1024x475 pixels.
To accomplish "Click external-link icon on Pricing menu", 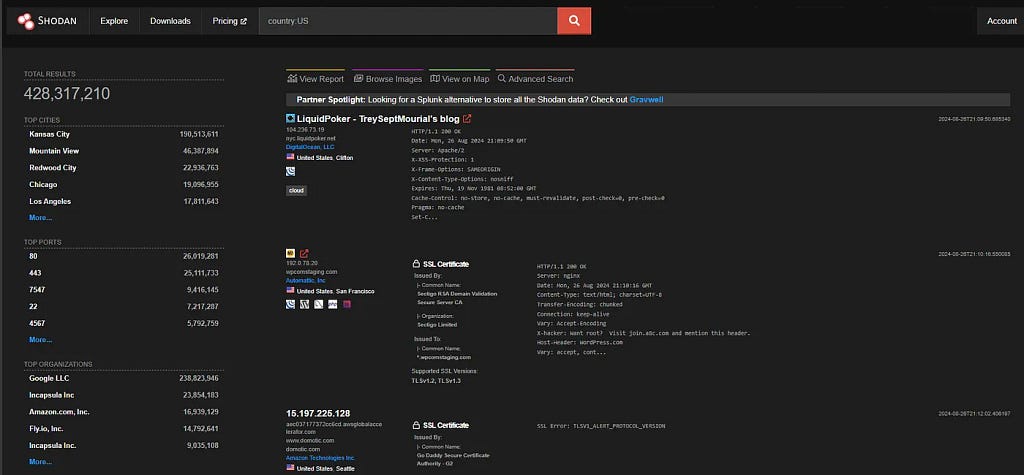I will coord(244,21).
